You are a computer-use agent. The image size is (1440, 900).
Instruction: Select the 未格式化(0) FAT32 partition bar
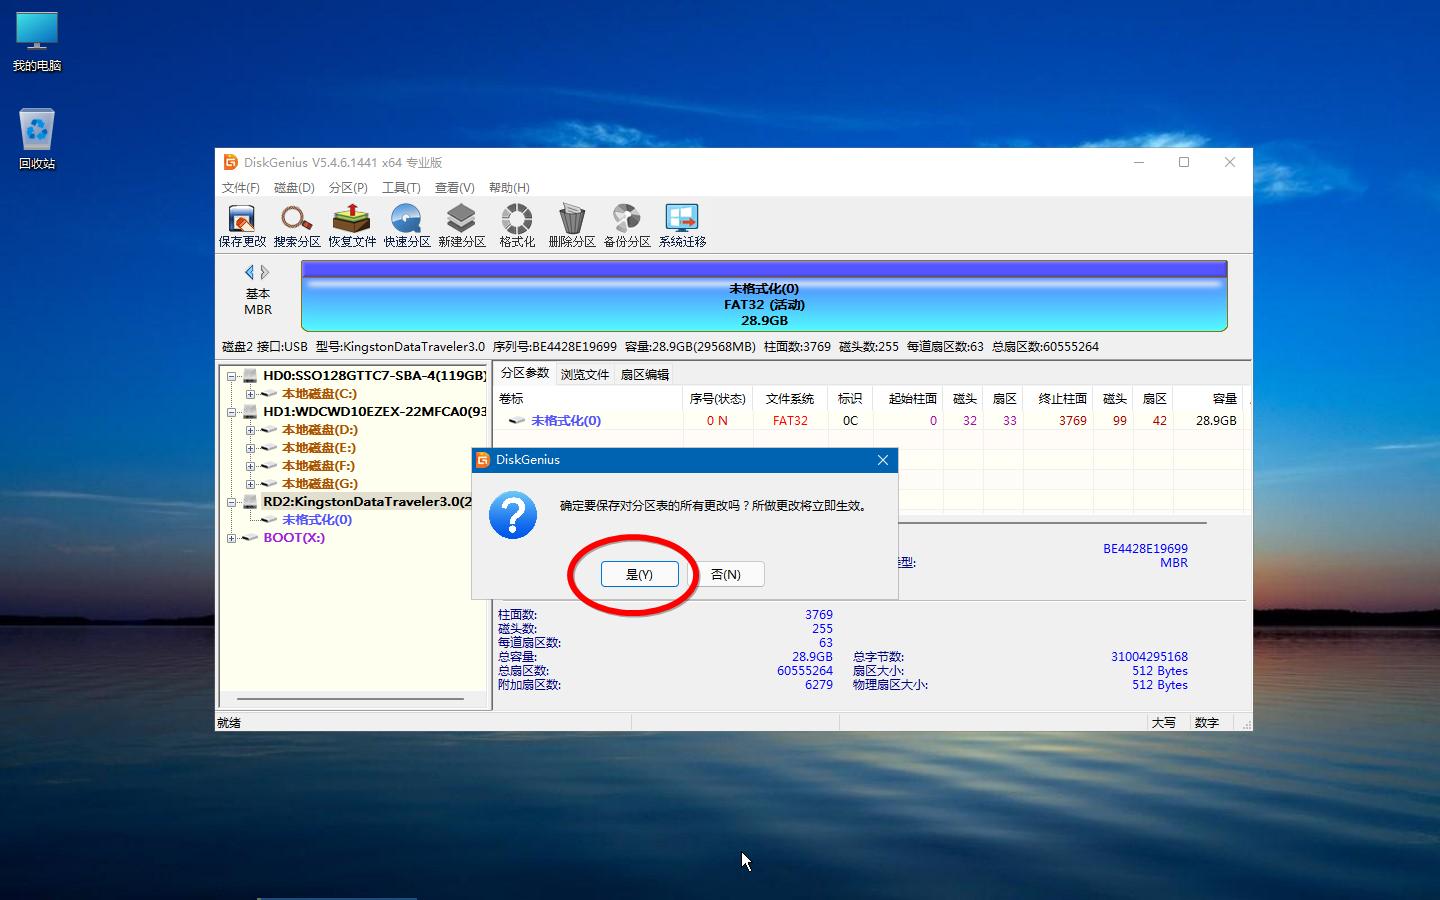pyautogui.click(x=764, y=296)
